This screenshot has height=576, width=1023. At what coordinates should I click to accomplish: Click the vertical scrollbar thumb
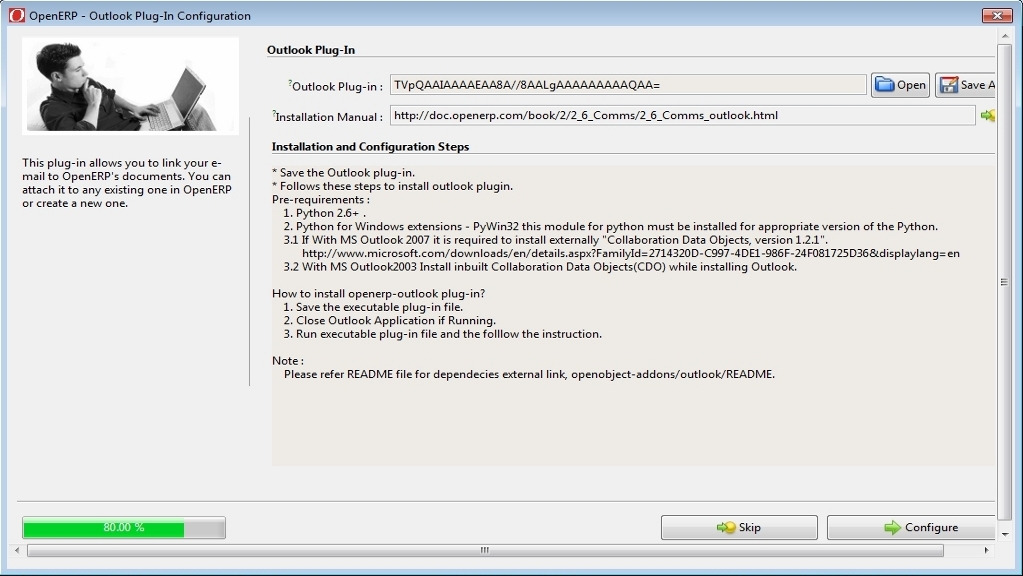pyautogui.click(x=1004, y=282)
